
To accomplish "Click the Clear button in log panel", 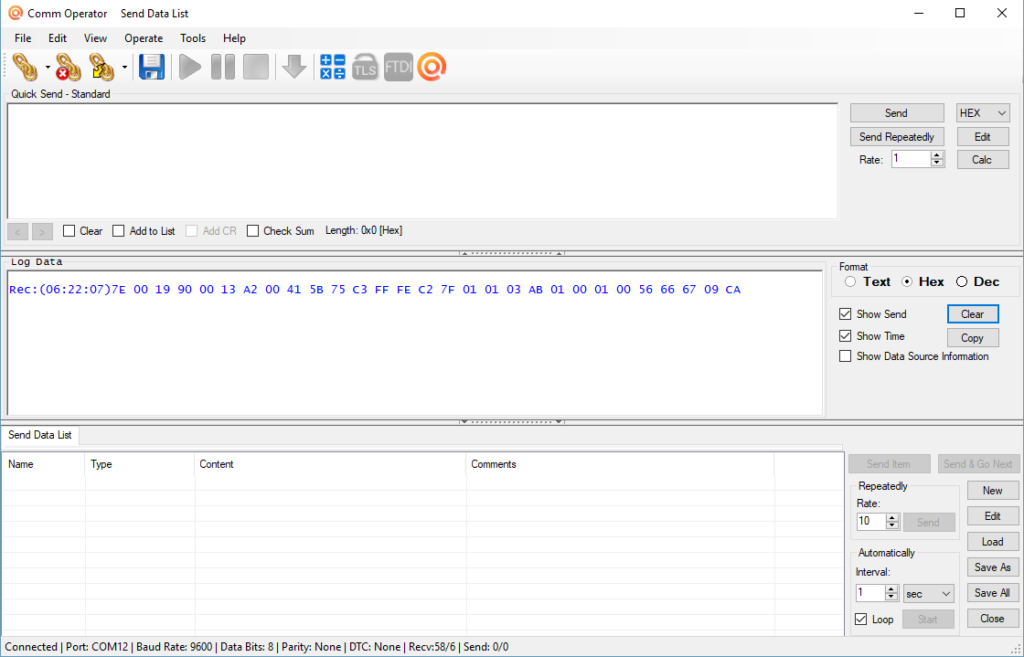I will 972,314.
